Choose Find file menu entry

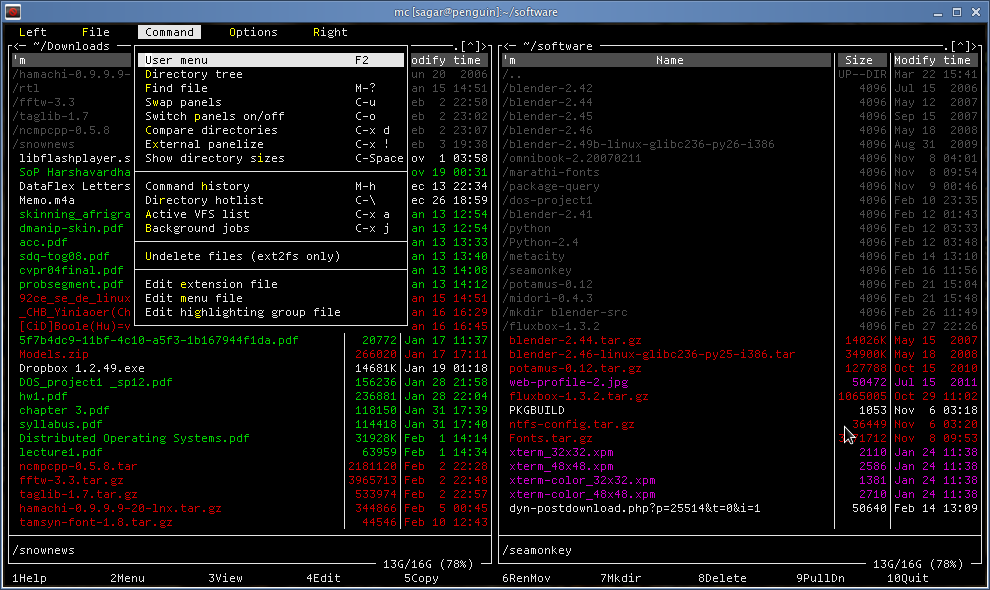pyautogui.click(x=271, y=88)
